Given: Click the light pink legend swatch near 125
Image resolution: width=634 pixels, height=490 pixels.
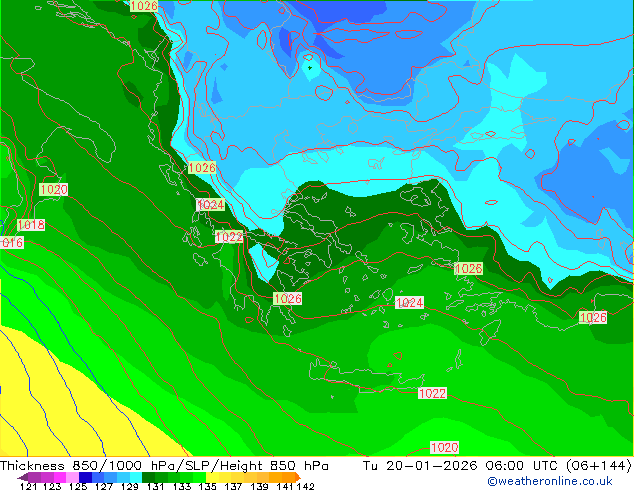Looking at the screenshot, I should point(72,477).
